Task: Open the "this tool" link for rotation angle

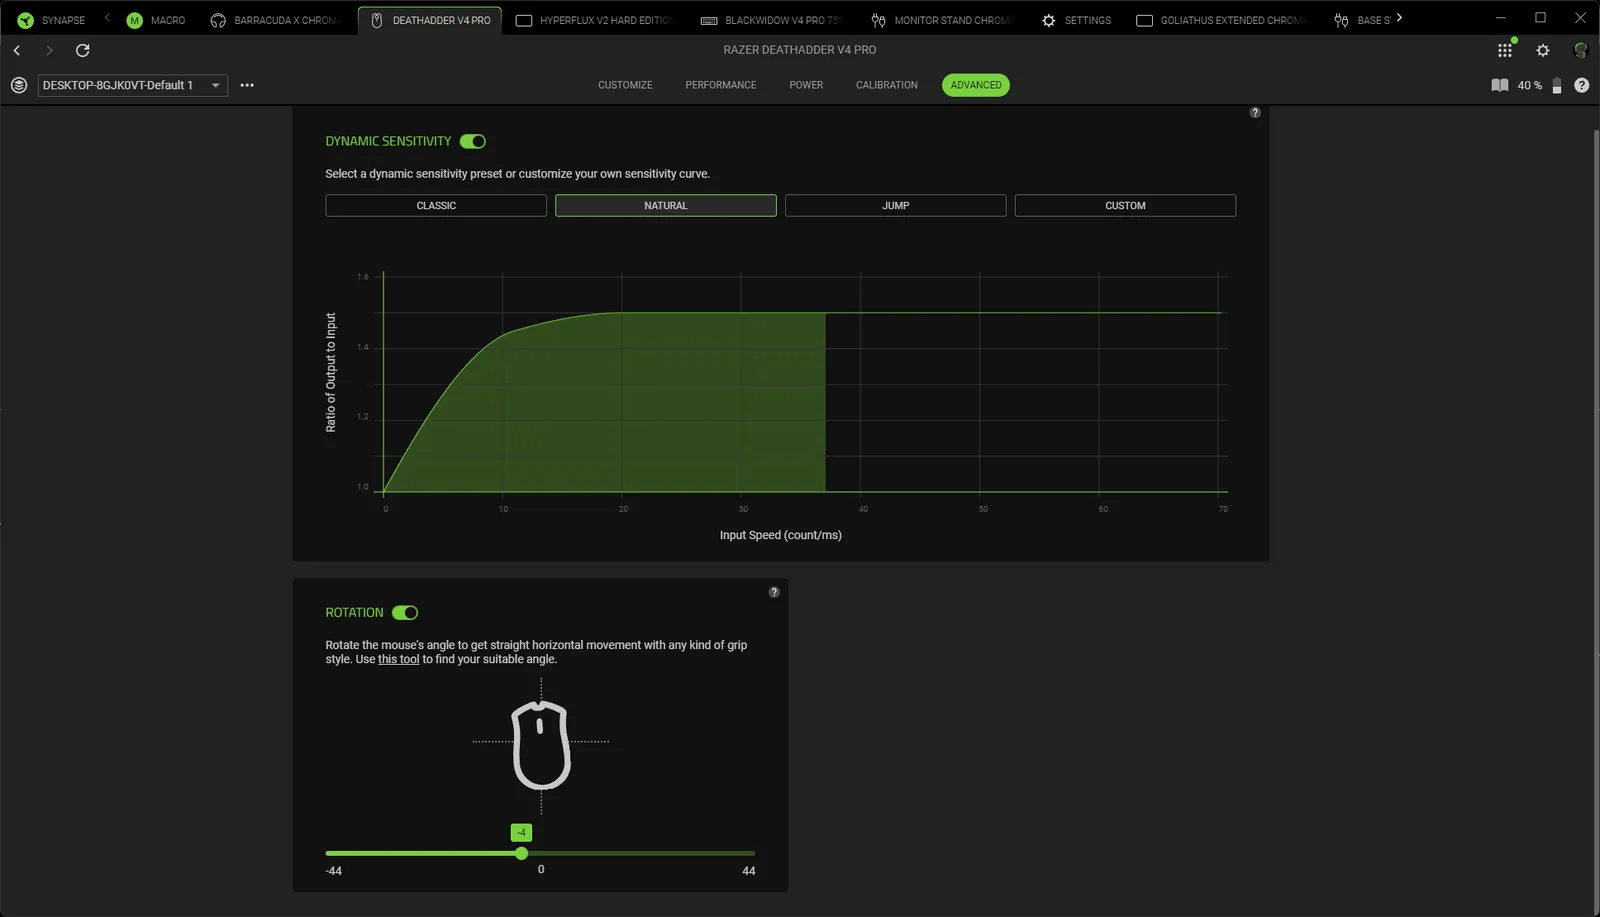Action: 398,659
